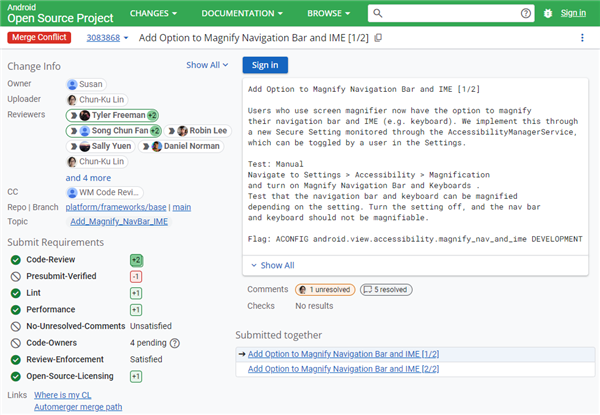Open the CHANGES dropdown menu
600x415 pixels.
point(153,13)
